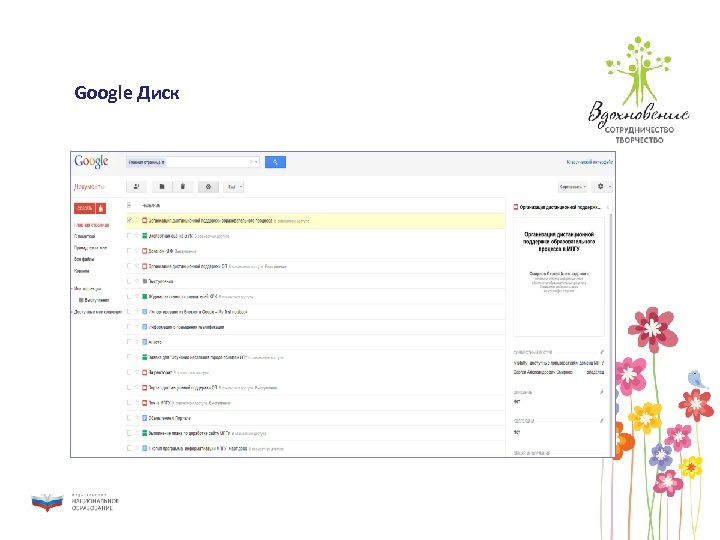Check the last row март 2008 checkbox
This screenshot has width=720, height=540.
click(x=129, y=448)
